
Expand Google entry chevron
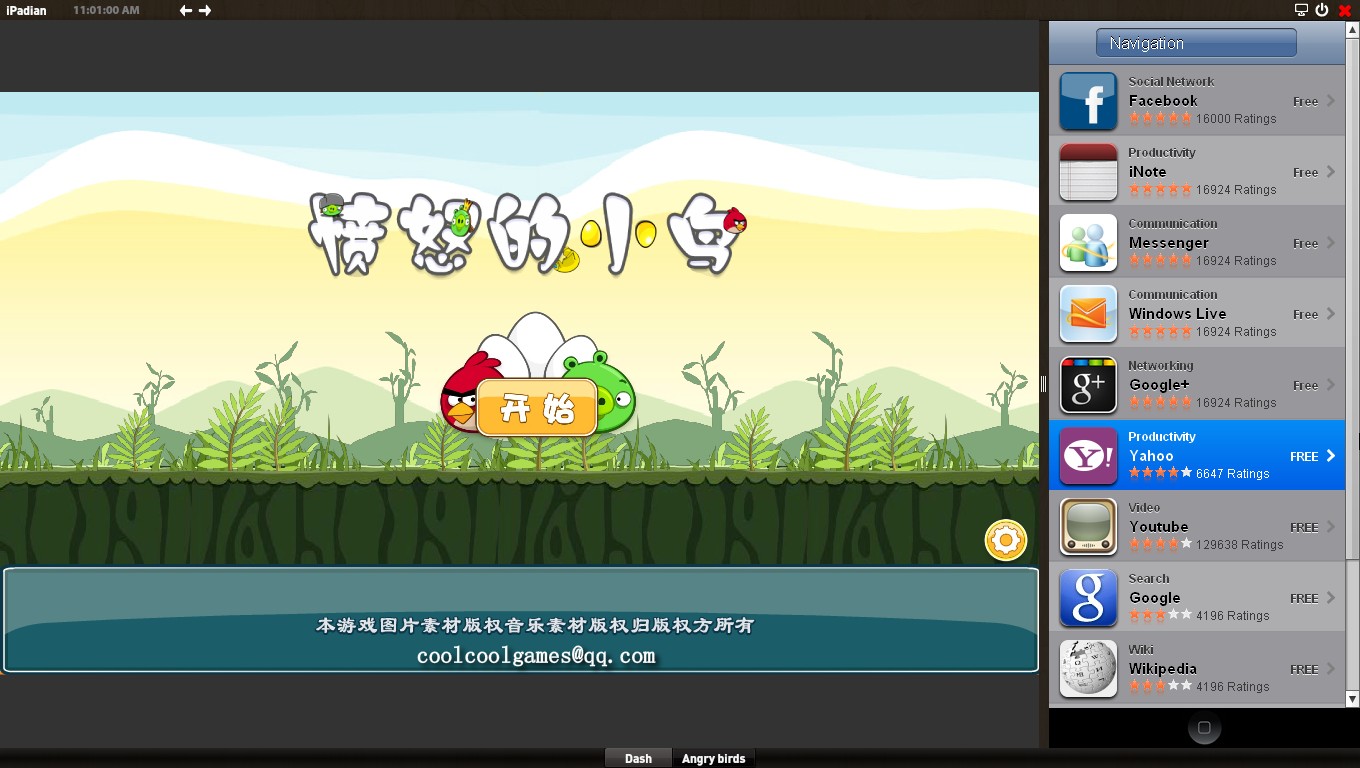point(1331,598)
